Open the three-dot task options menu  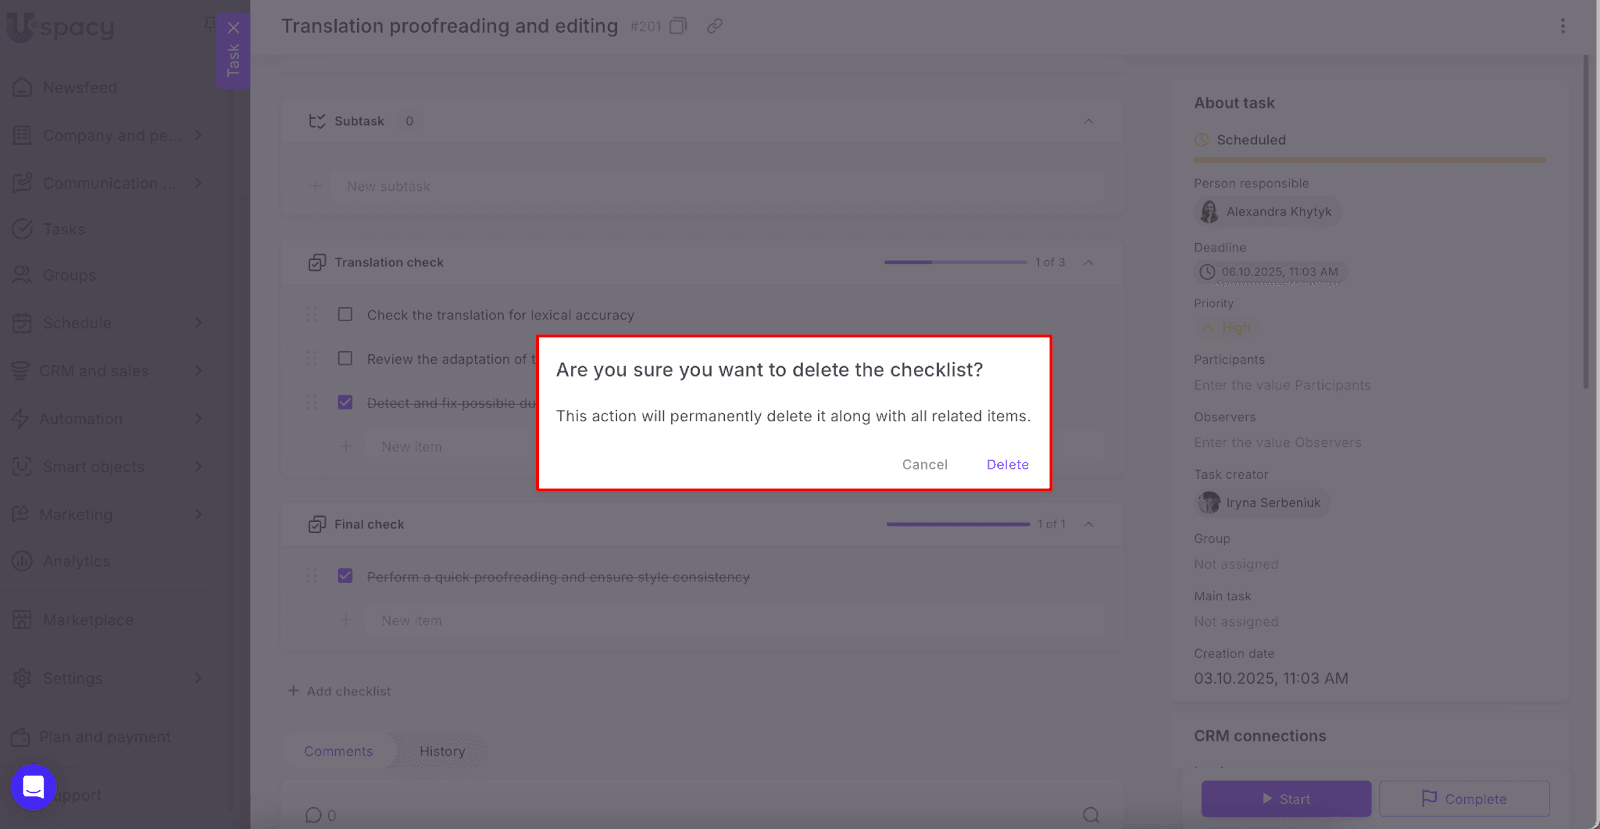(1562, 26)
